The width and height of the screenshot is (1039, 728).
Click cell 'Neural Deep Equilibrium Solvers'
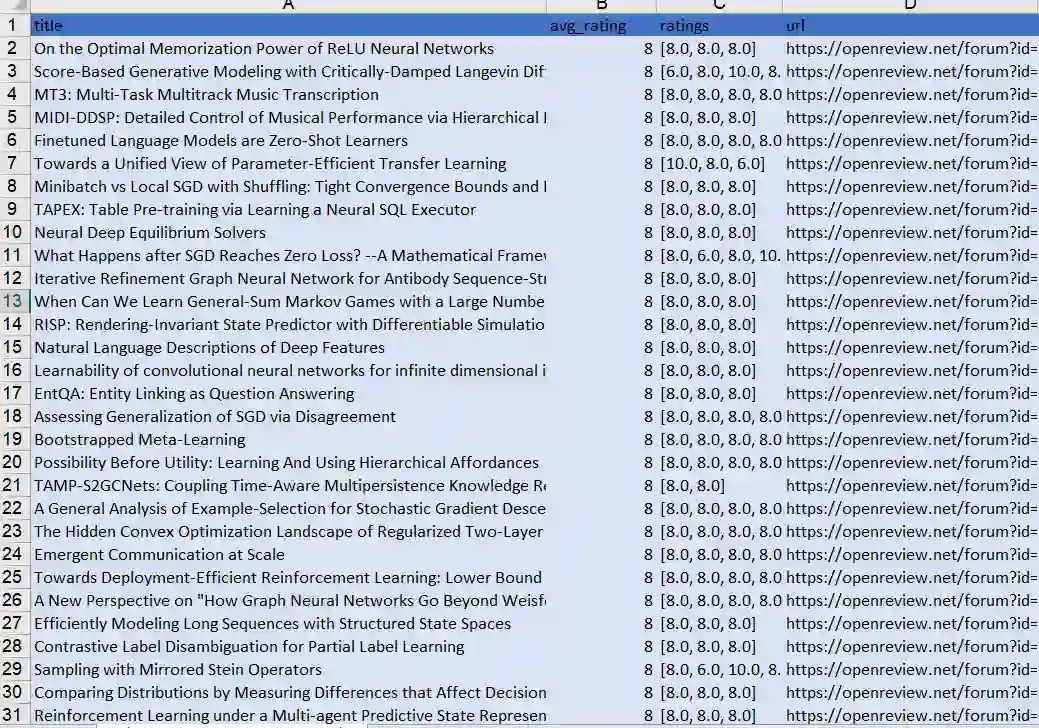[288, 233]
